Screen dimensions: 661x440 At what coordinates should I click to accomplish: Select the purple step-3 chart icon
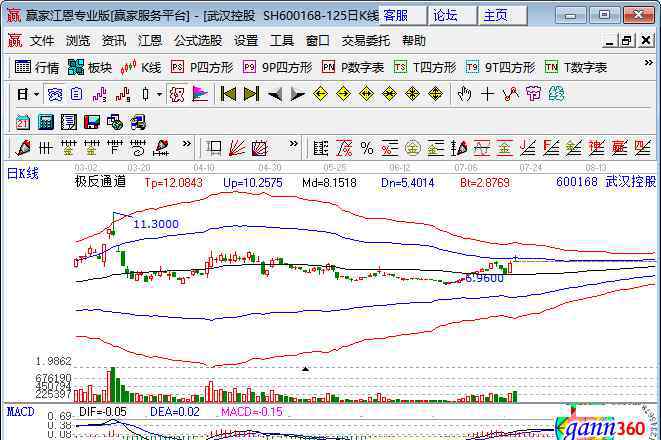99,94
